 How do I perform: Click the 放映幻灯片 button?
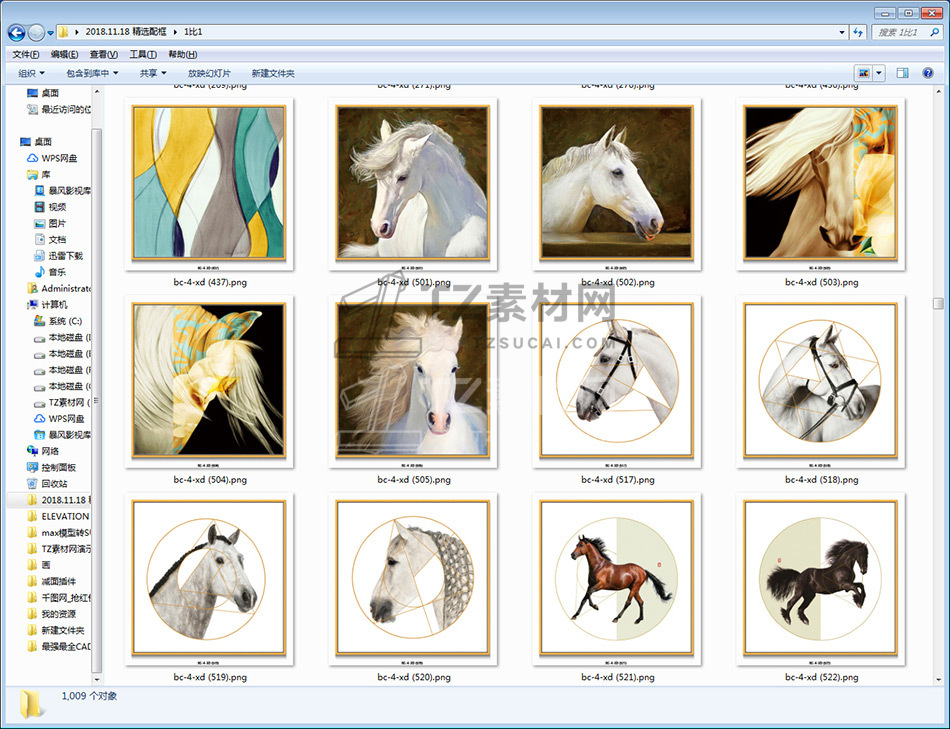[209, 73]
